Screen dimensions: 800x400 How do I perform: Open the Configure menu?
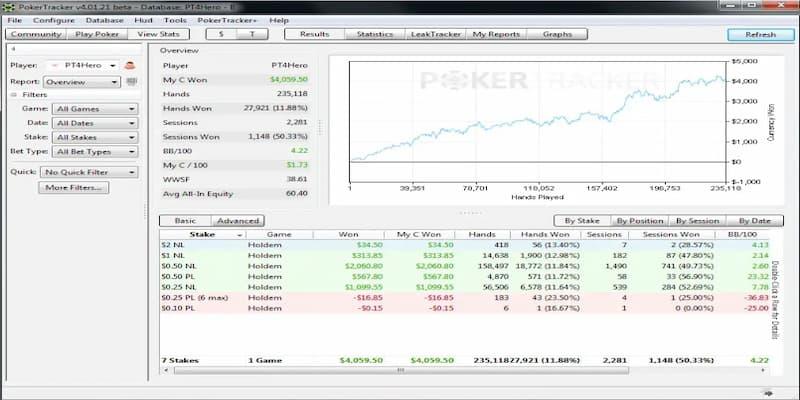54,20
